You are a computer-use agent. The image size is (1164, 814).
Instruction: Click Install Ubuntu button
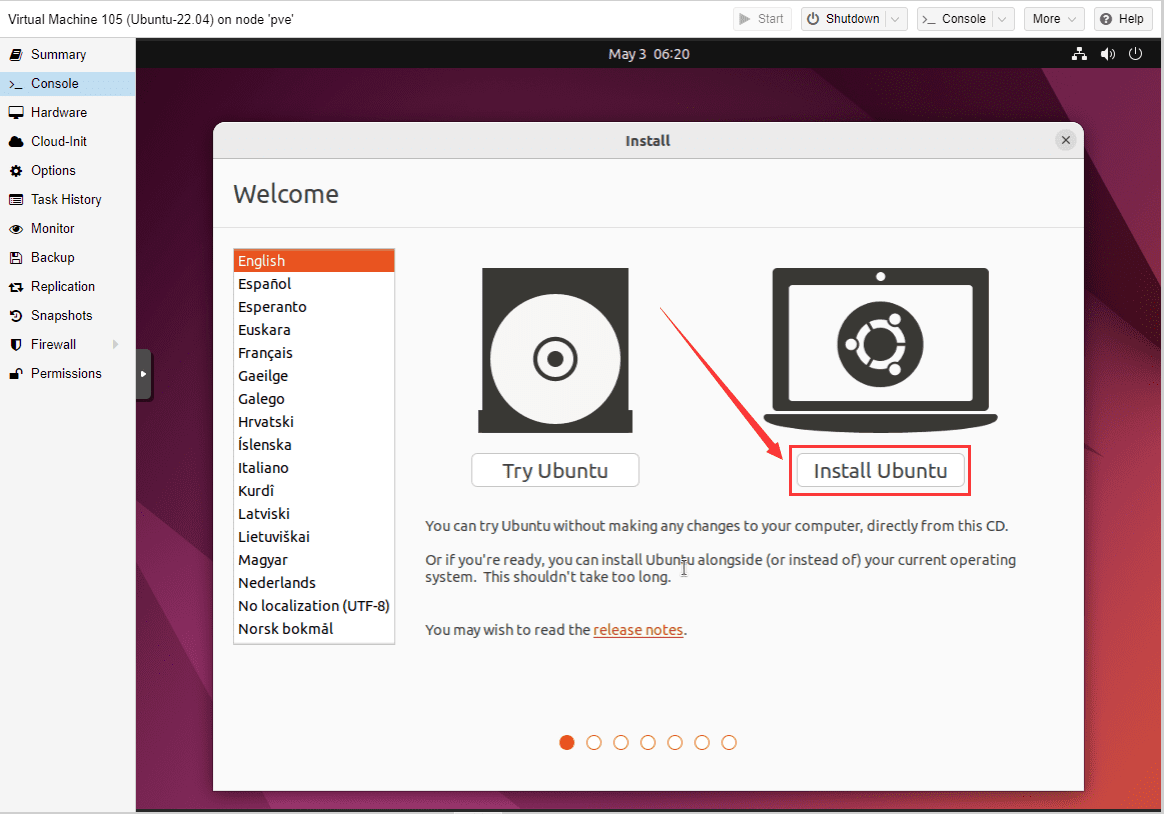(x=880, y=470)
